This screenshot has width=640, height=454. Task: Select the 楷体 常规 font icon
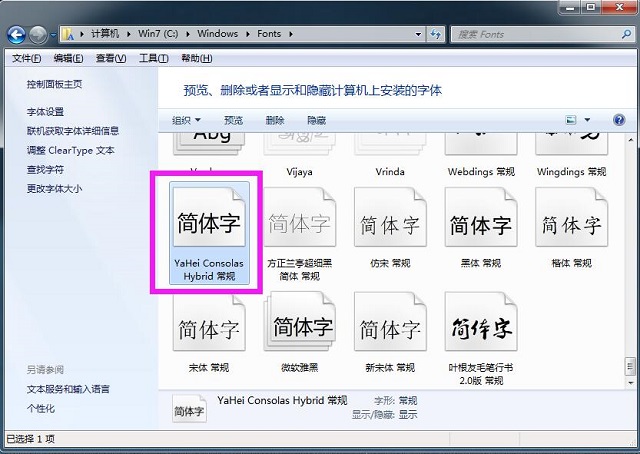click(571, 217)
